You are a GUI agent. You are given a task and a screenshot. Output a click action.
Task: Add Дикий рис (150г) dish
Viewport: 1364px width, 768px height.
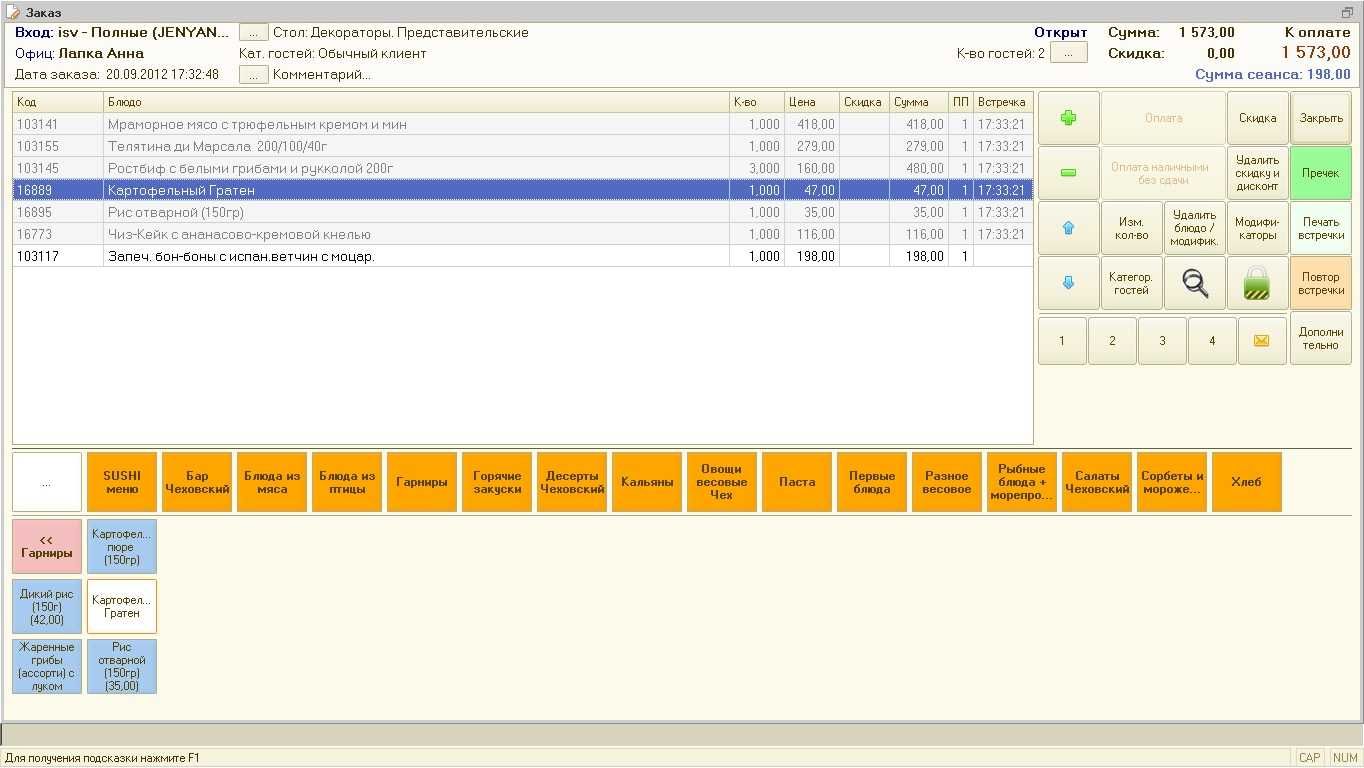[47, 606]
